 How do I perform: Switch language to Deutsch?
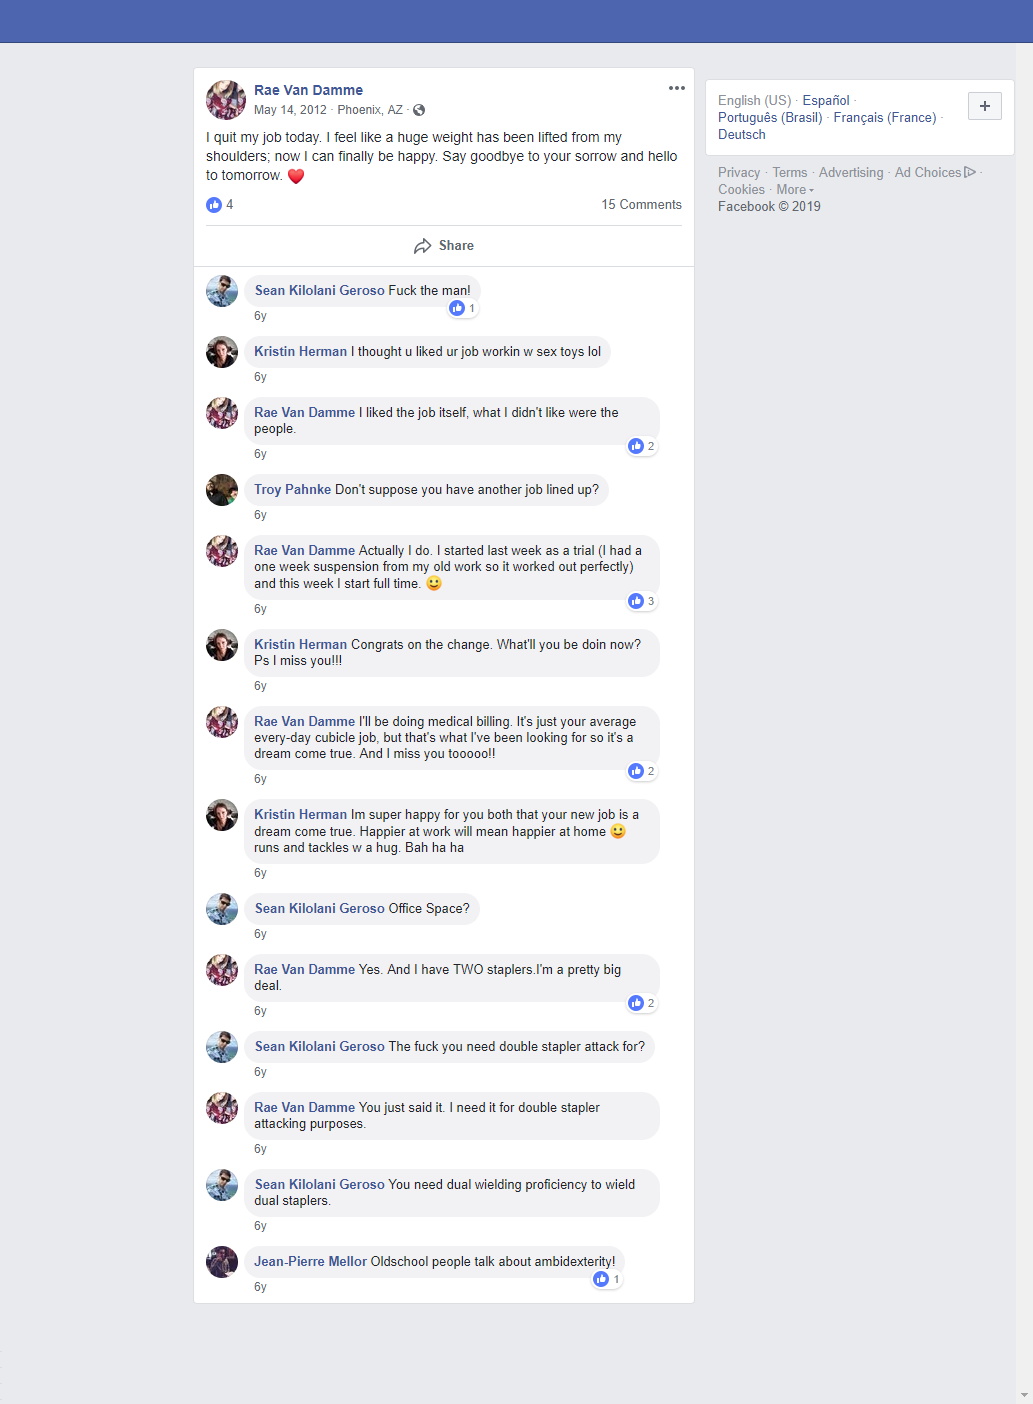click(x=742, y=134)
